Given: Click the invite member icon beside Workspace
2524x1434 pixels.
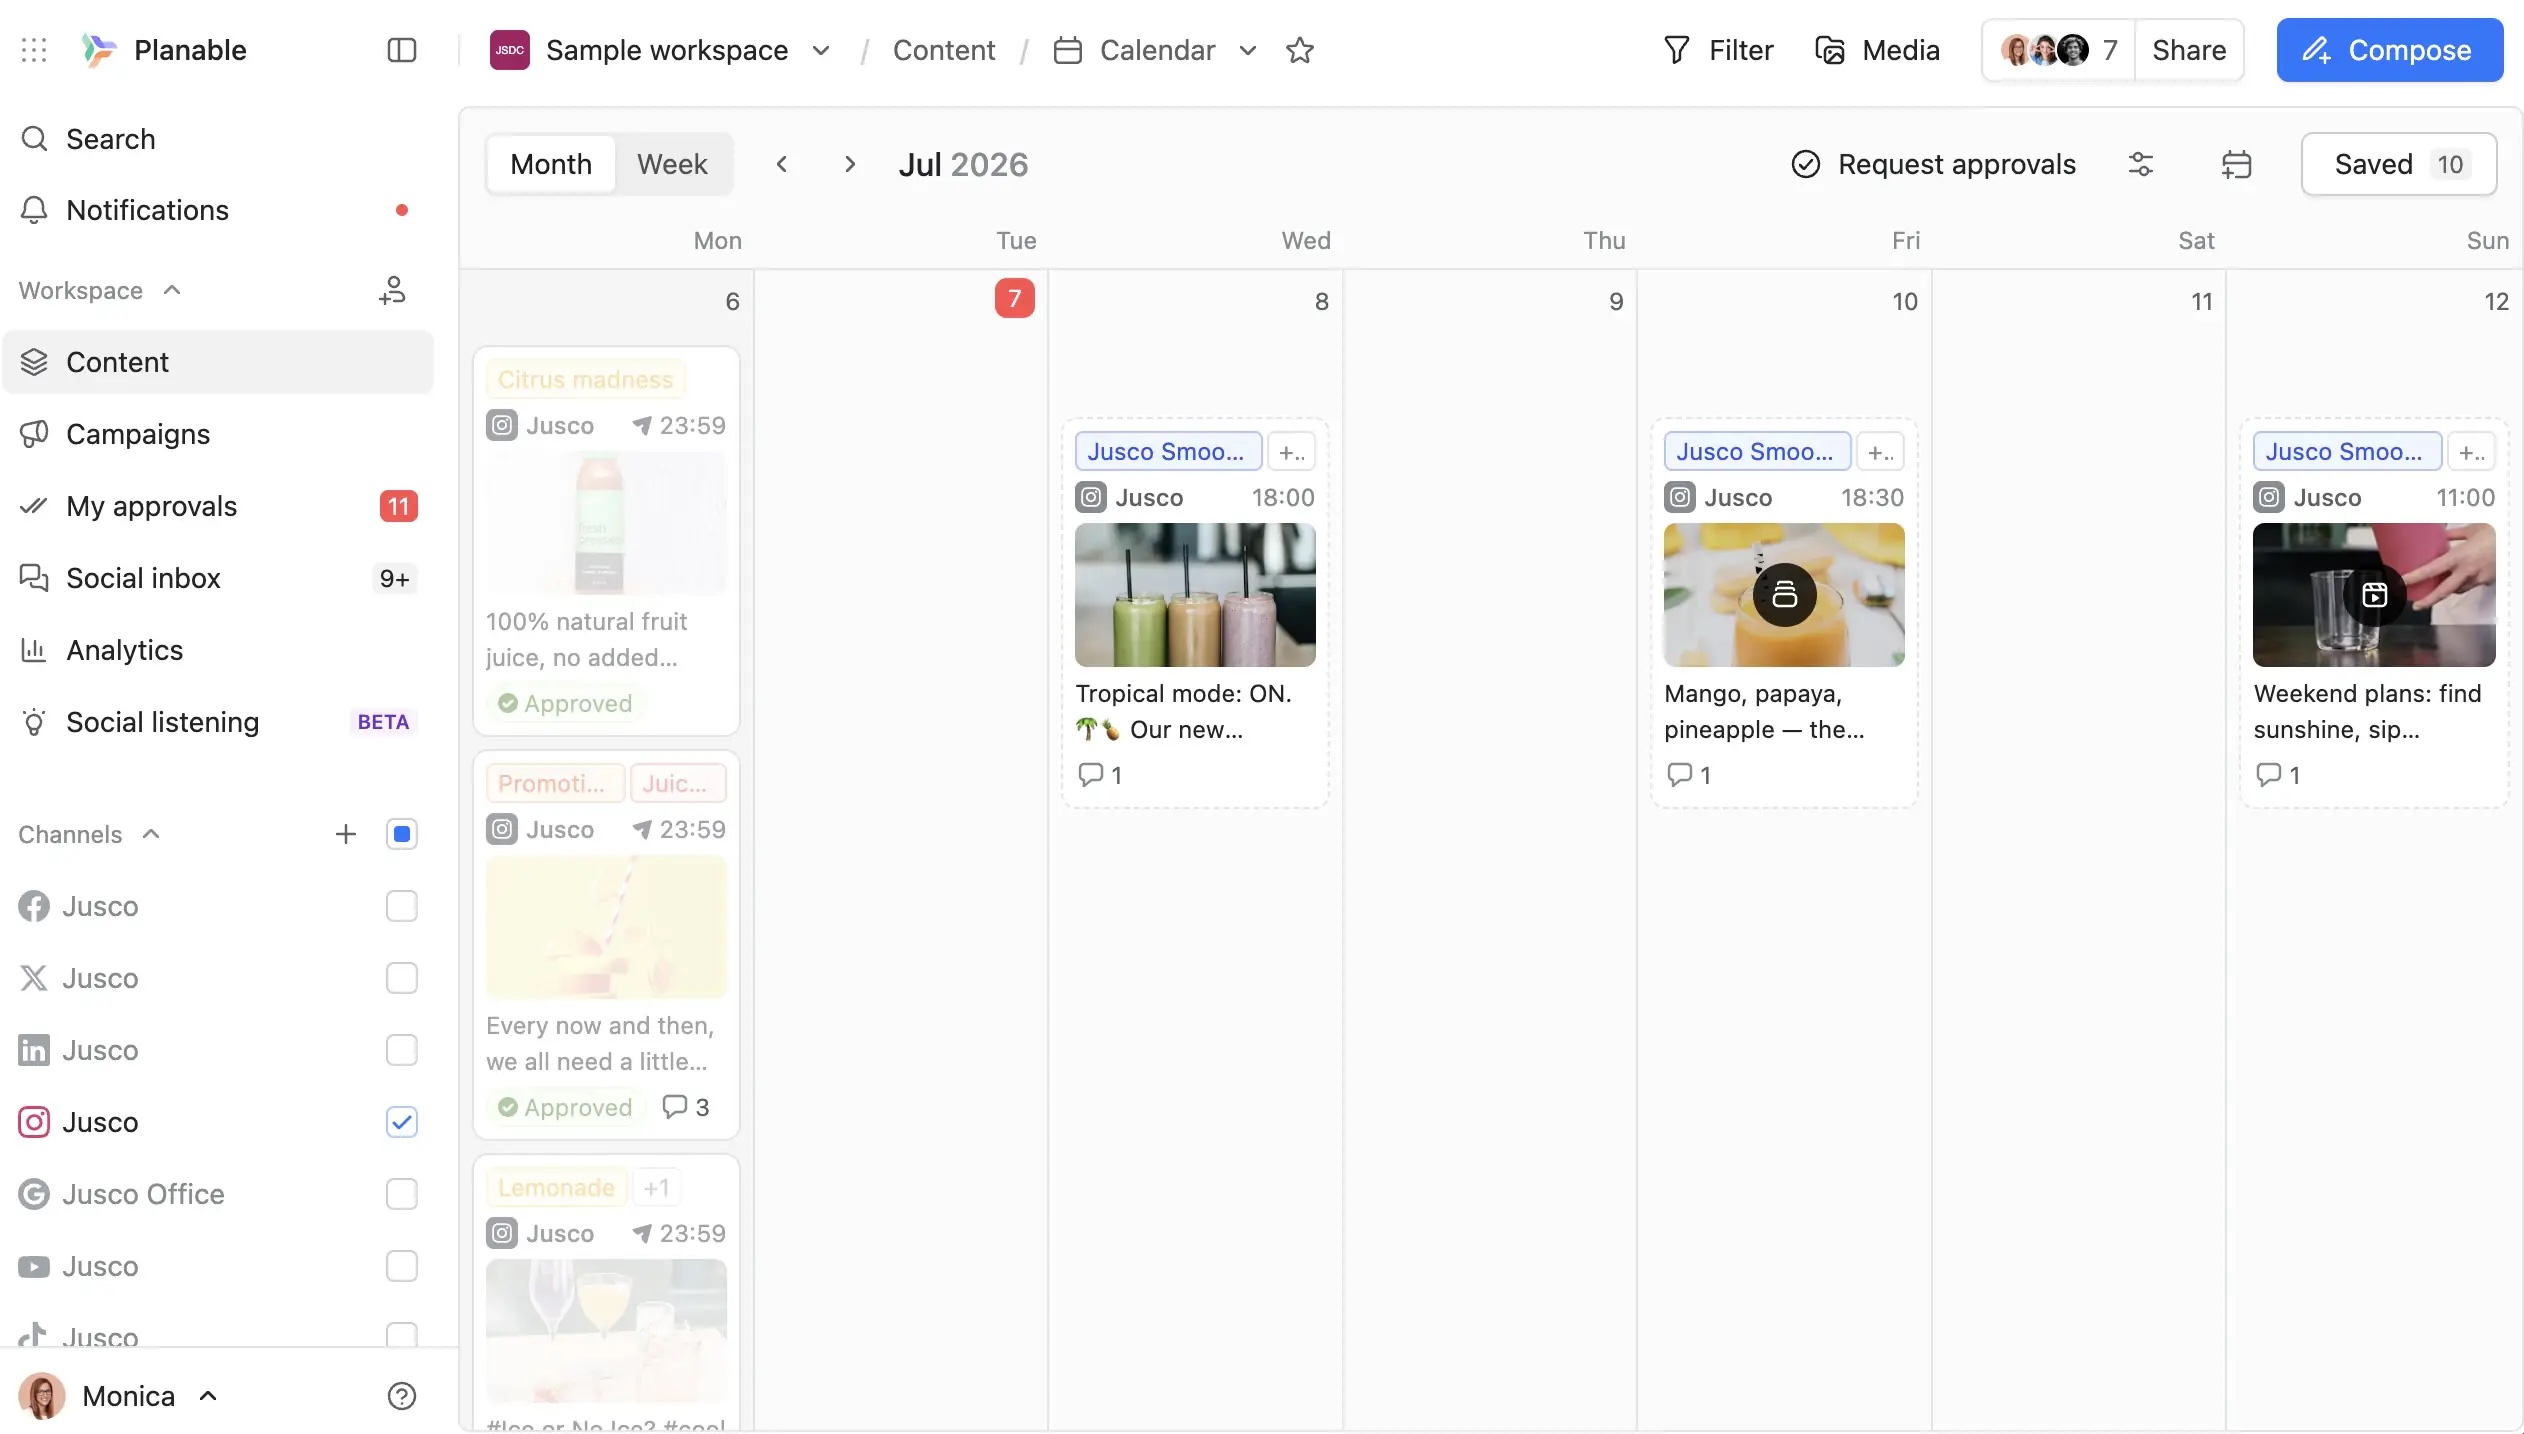Looking at the screenshot, I should click(393, 290).
